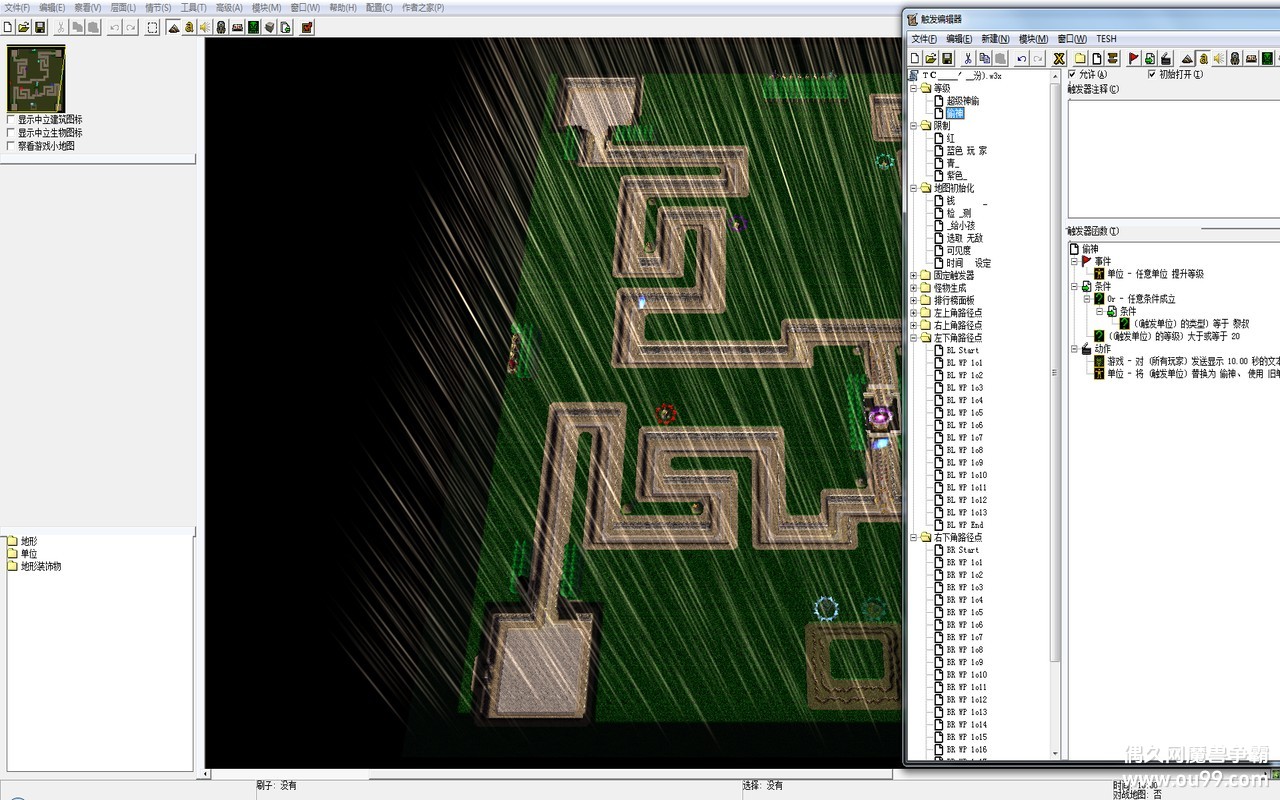
Task: Click the test map icon in main toolbar
Action: pos(307,28)
